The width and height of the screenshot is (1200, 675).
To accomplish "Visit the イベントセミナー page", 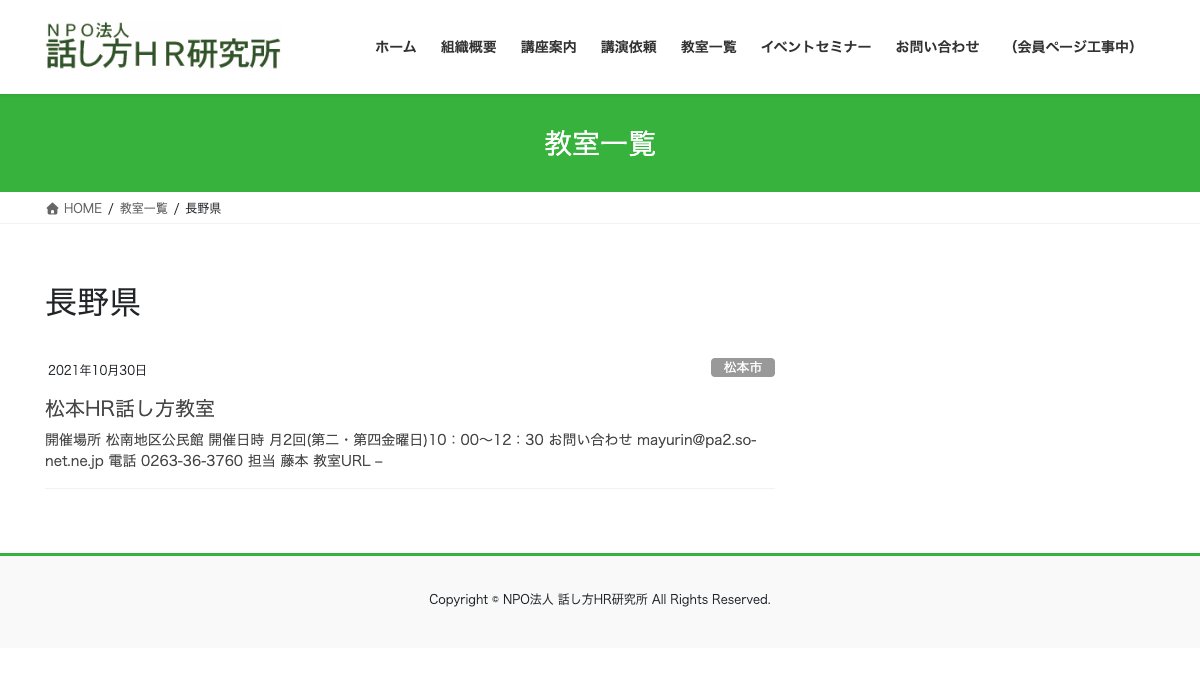I will coord(816,47).
